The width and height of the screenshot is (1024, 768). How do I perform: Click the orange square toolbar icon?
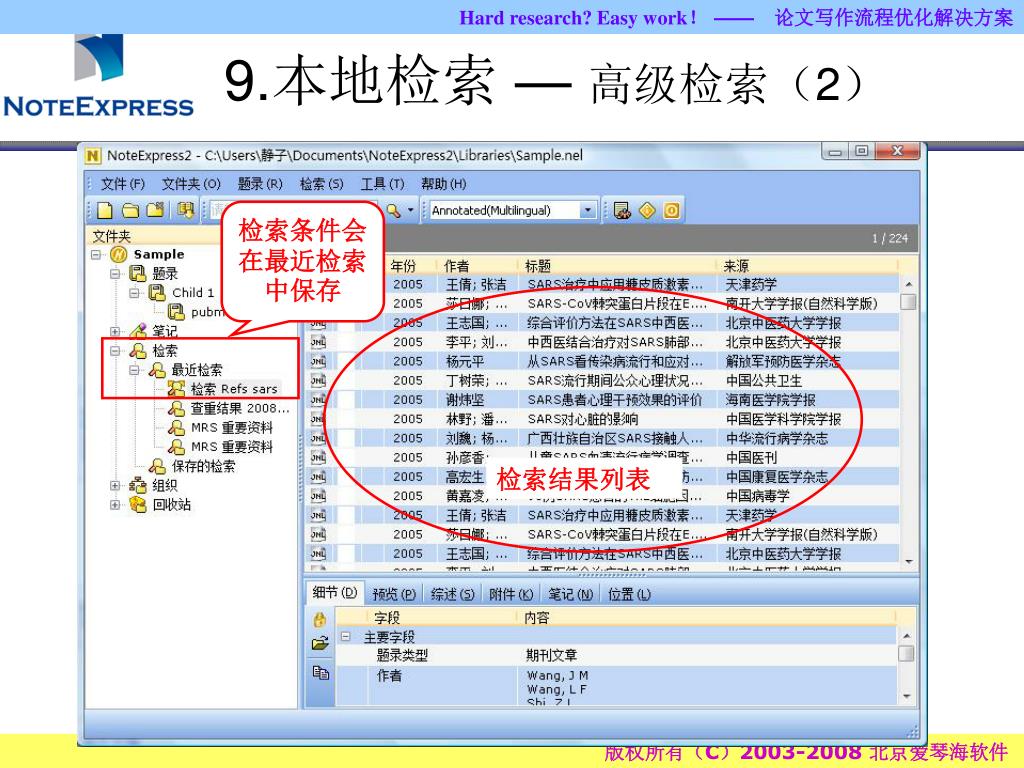coord(671,210)
